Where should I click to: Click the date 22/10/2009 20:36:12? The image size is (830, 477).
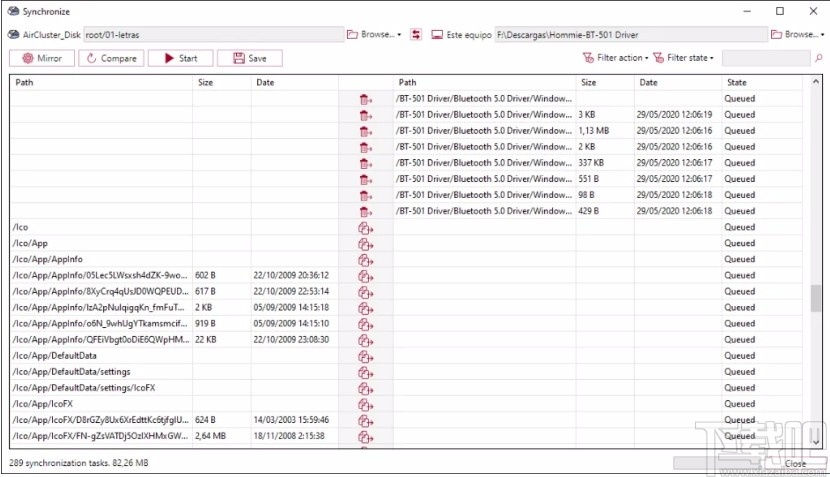tap(291, 275)
